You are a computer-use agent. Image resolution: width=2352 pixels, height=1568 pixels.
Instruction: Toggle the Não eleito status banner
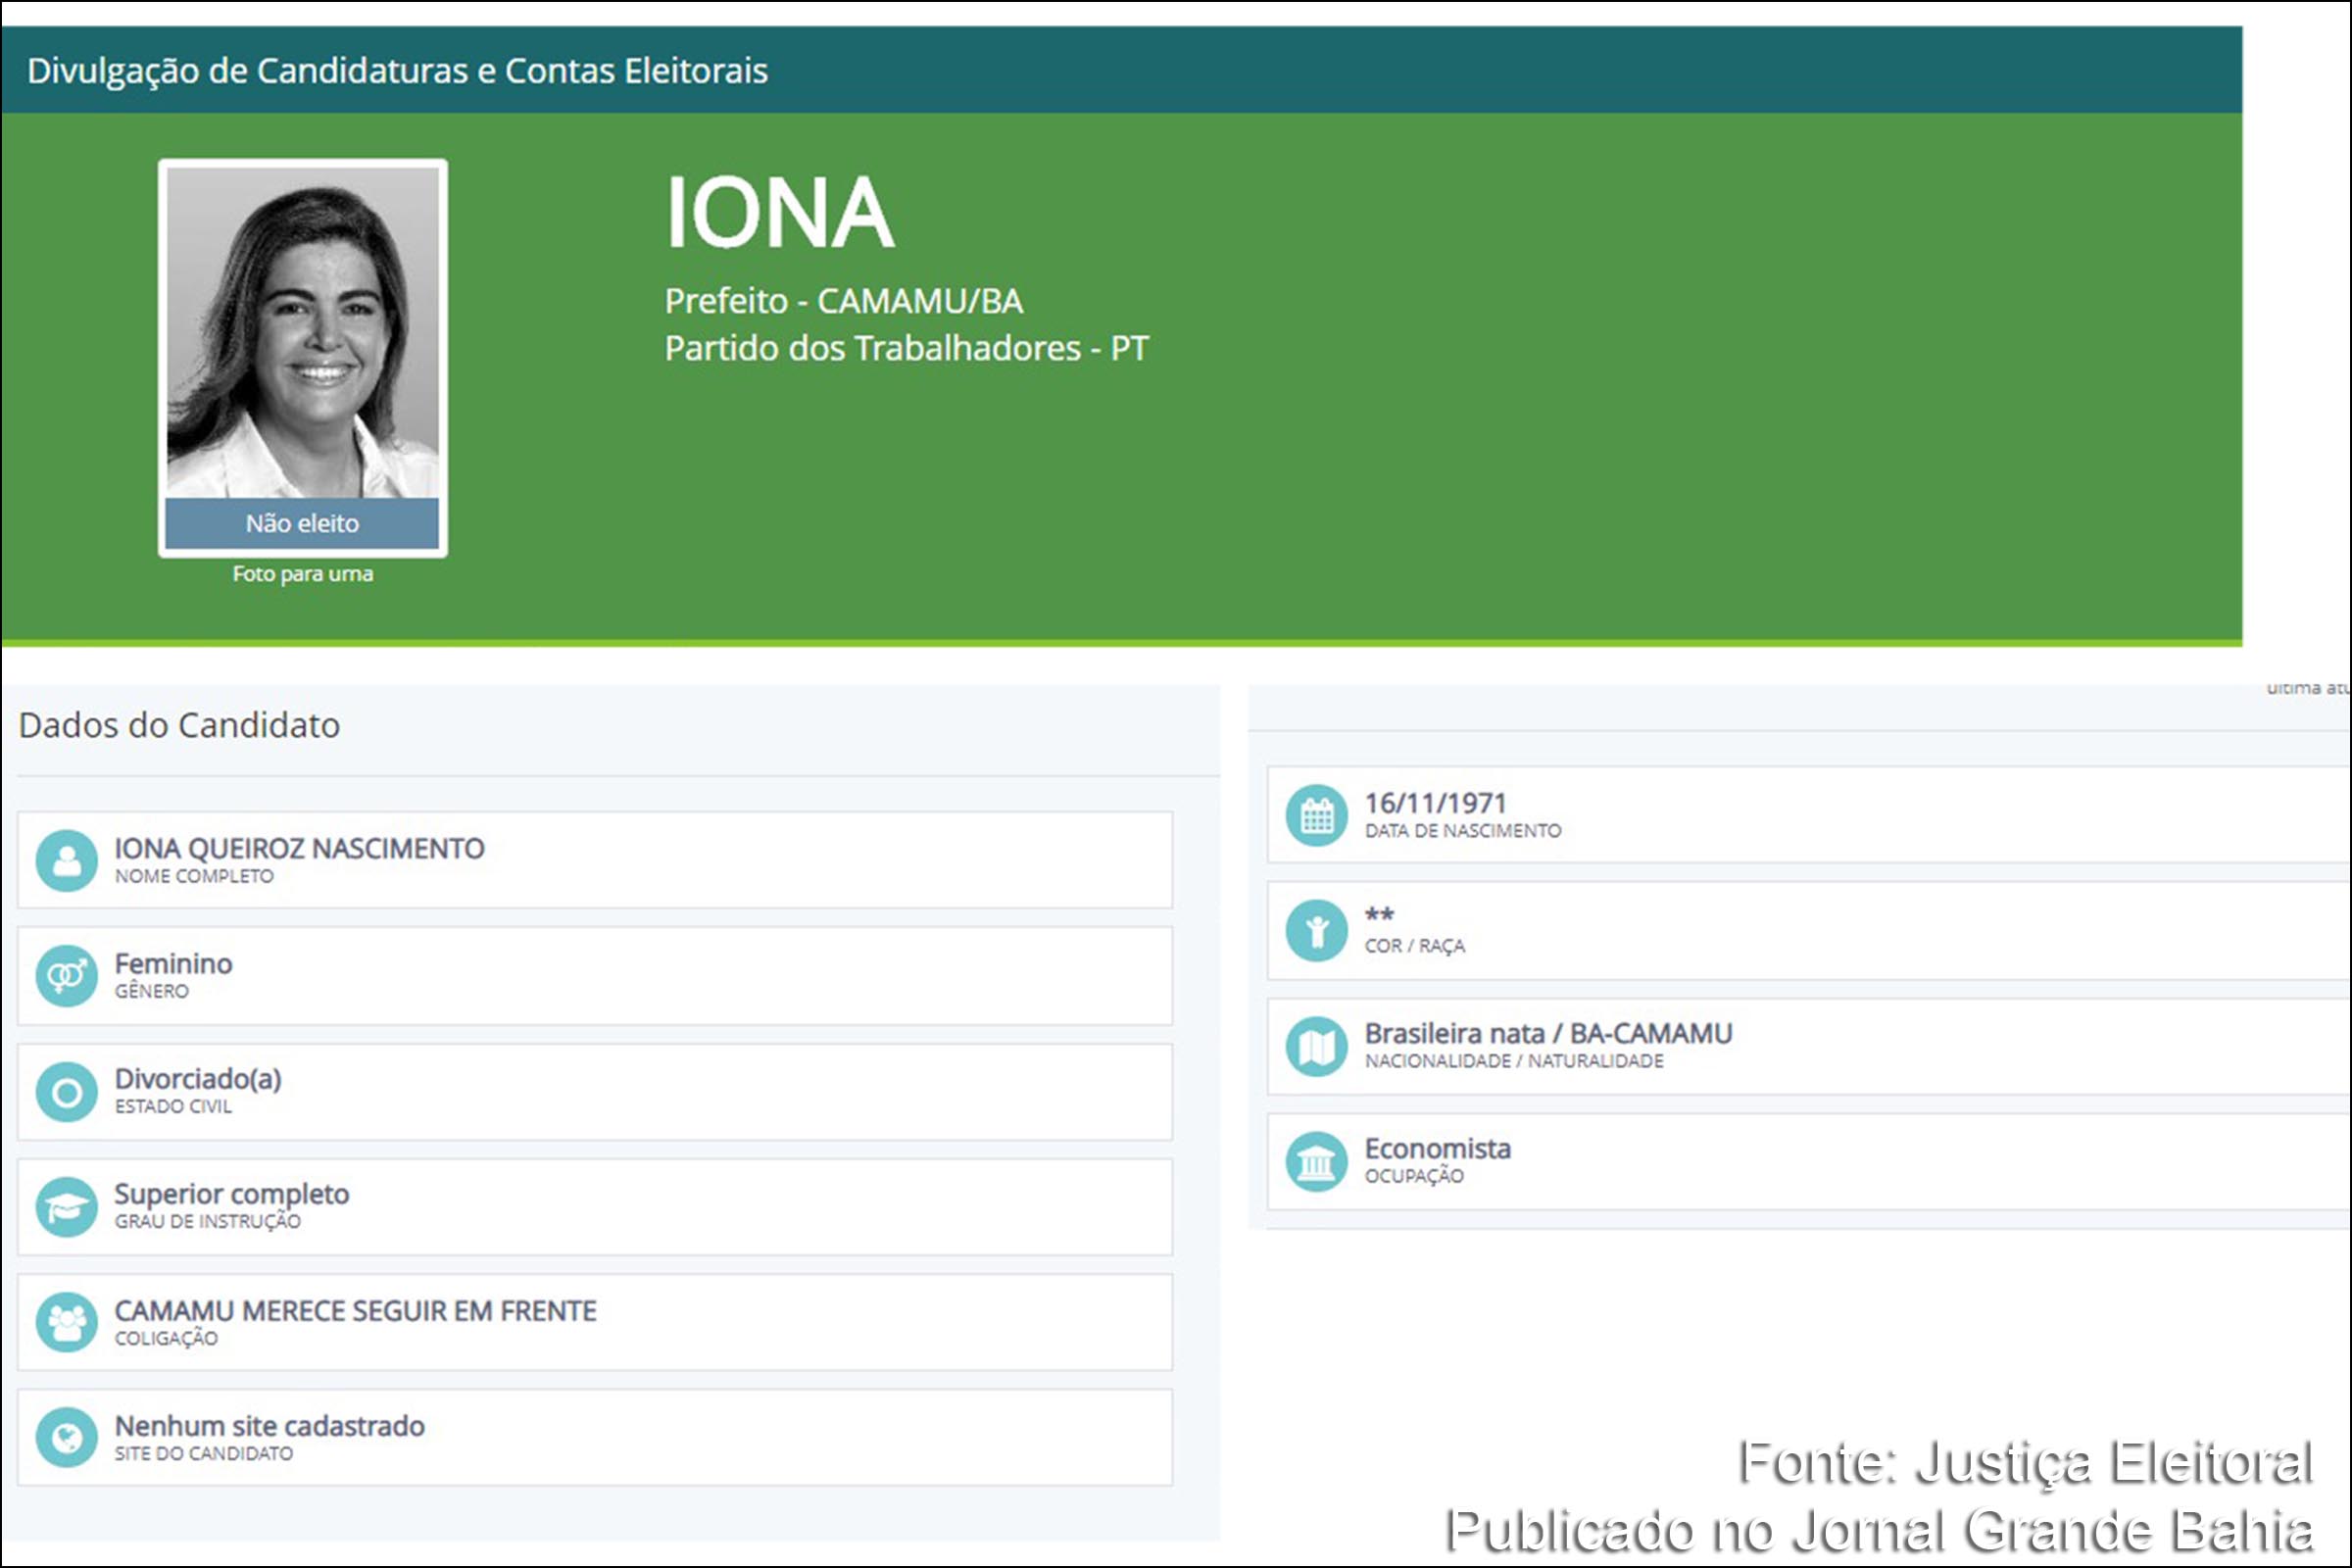tap(302, 523)
